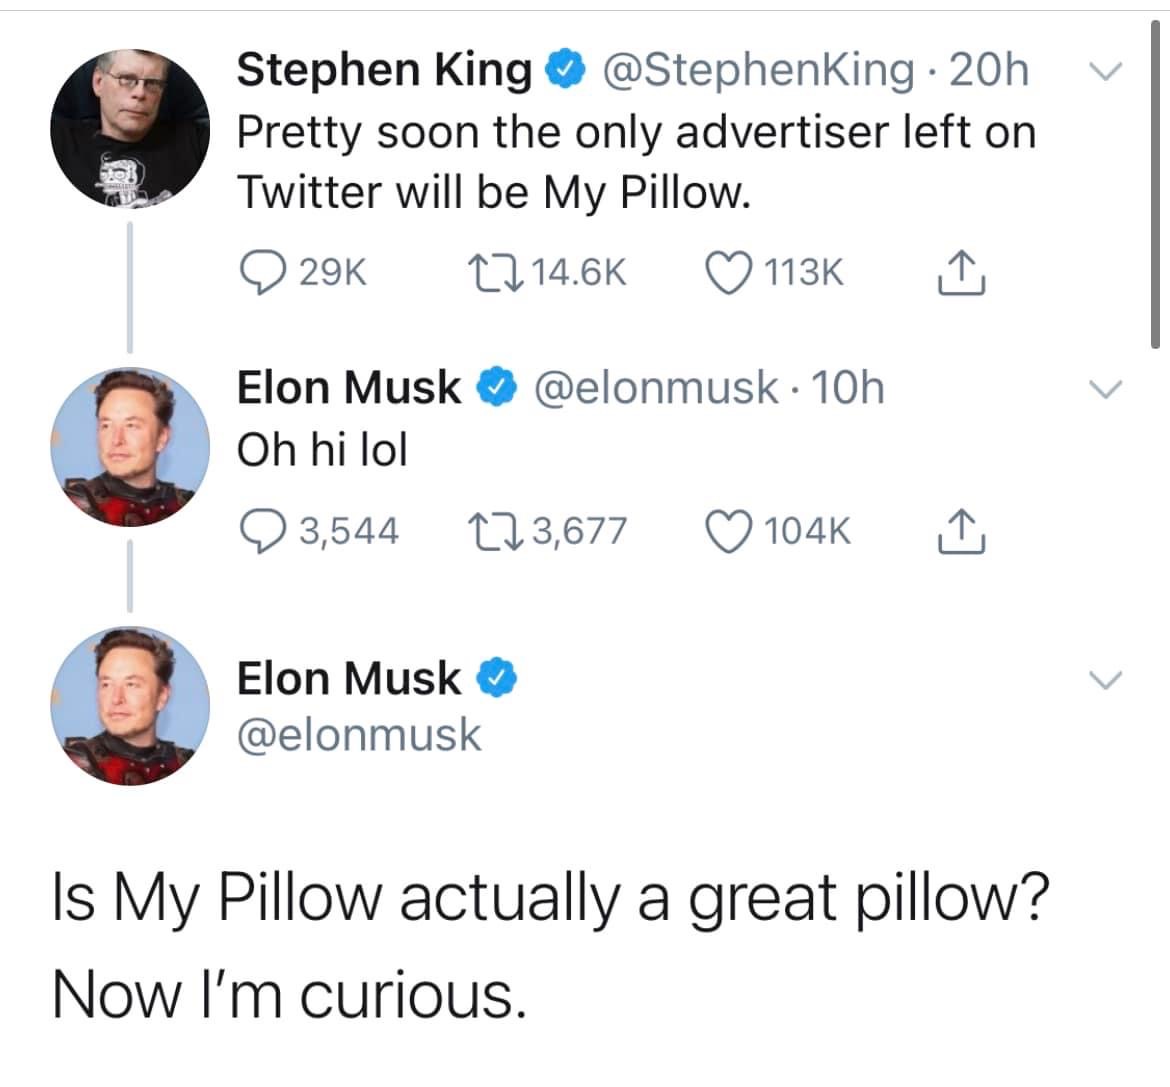Click the Stephen King display name
The height and width of the screenshot is (1087, 1170).
[384, 69]
